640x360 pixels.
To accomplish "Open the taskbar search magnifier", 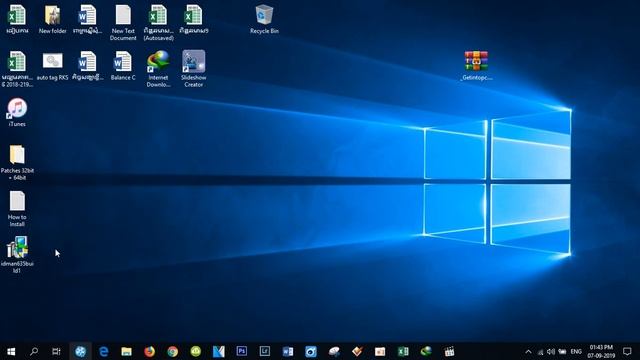I will pyautogui.click(x=34, y=351).
